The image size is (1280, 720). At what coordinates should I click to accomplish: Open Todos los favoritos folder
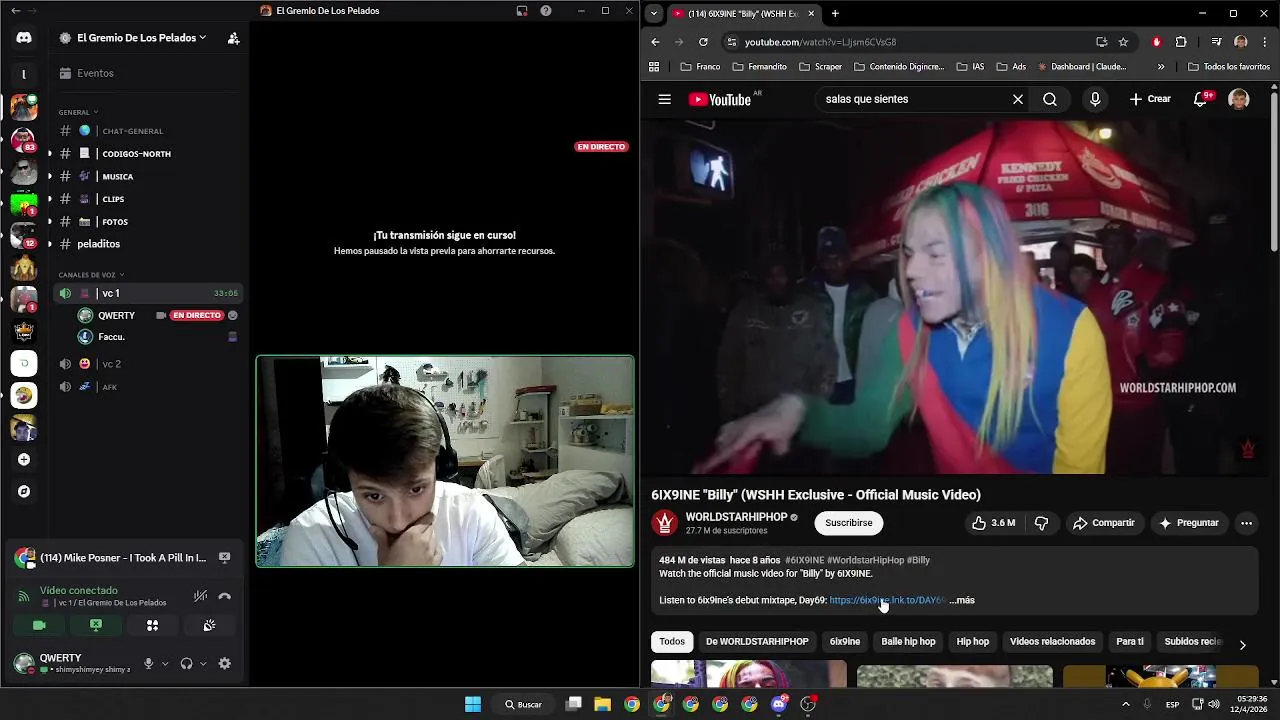pyautogui.click(x=1229, y=67)
